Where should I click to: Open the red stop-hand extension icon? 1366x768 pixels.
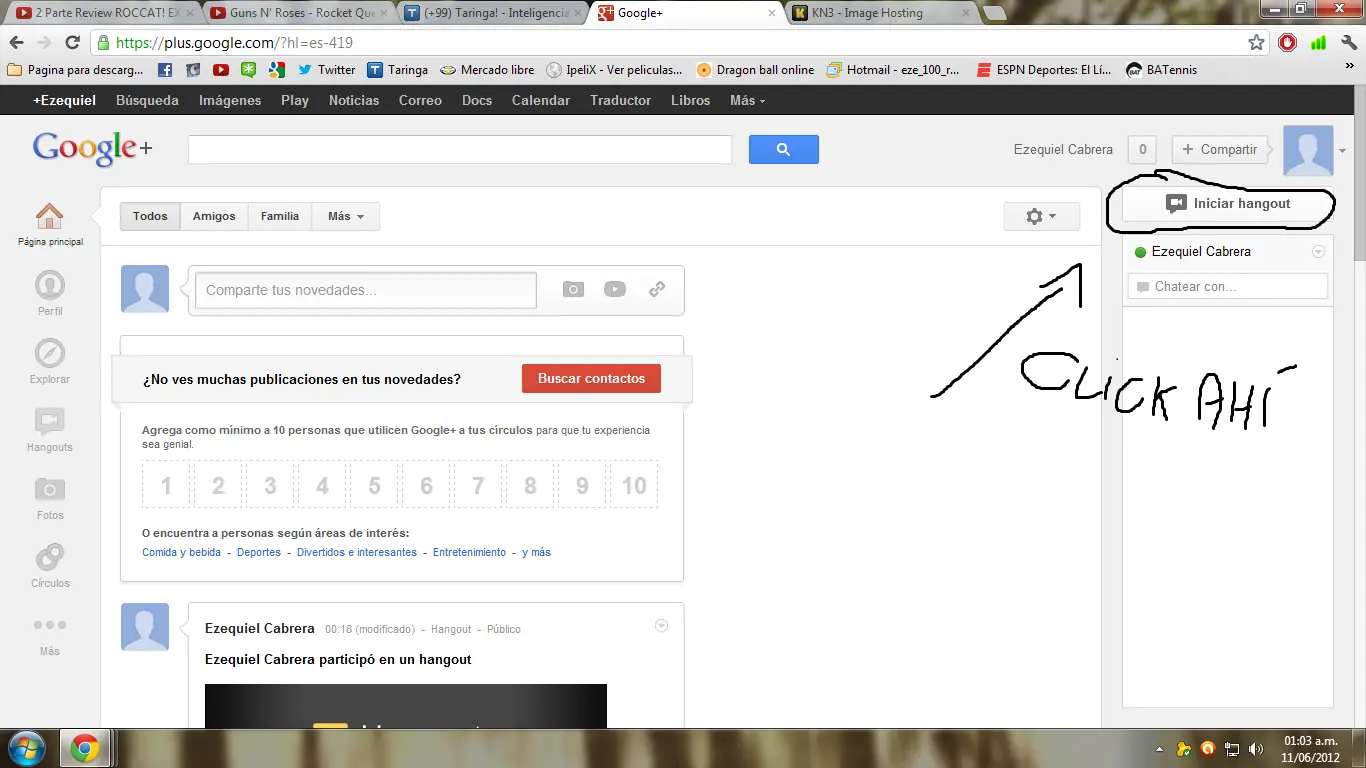(1288, 42)
